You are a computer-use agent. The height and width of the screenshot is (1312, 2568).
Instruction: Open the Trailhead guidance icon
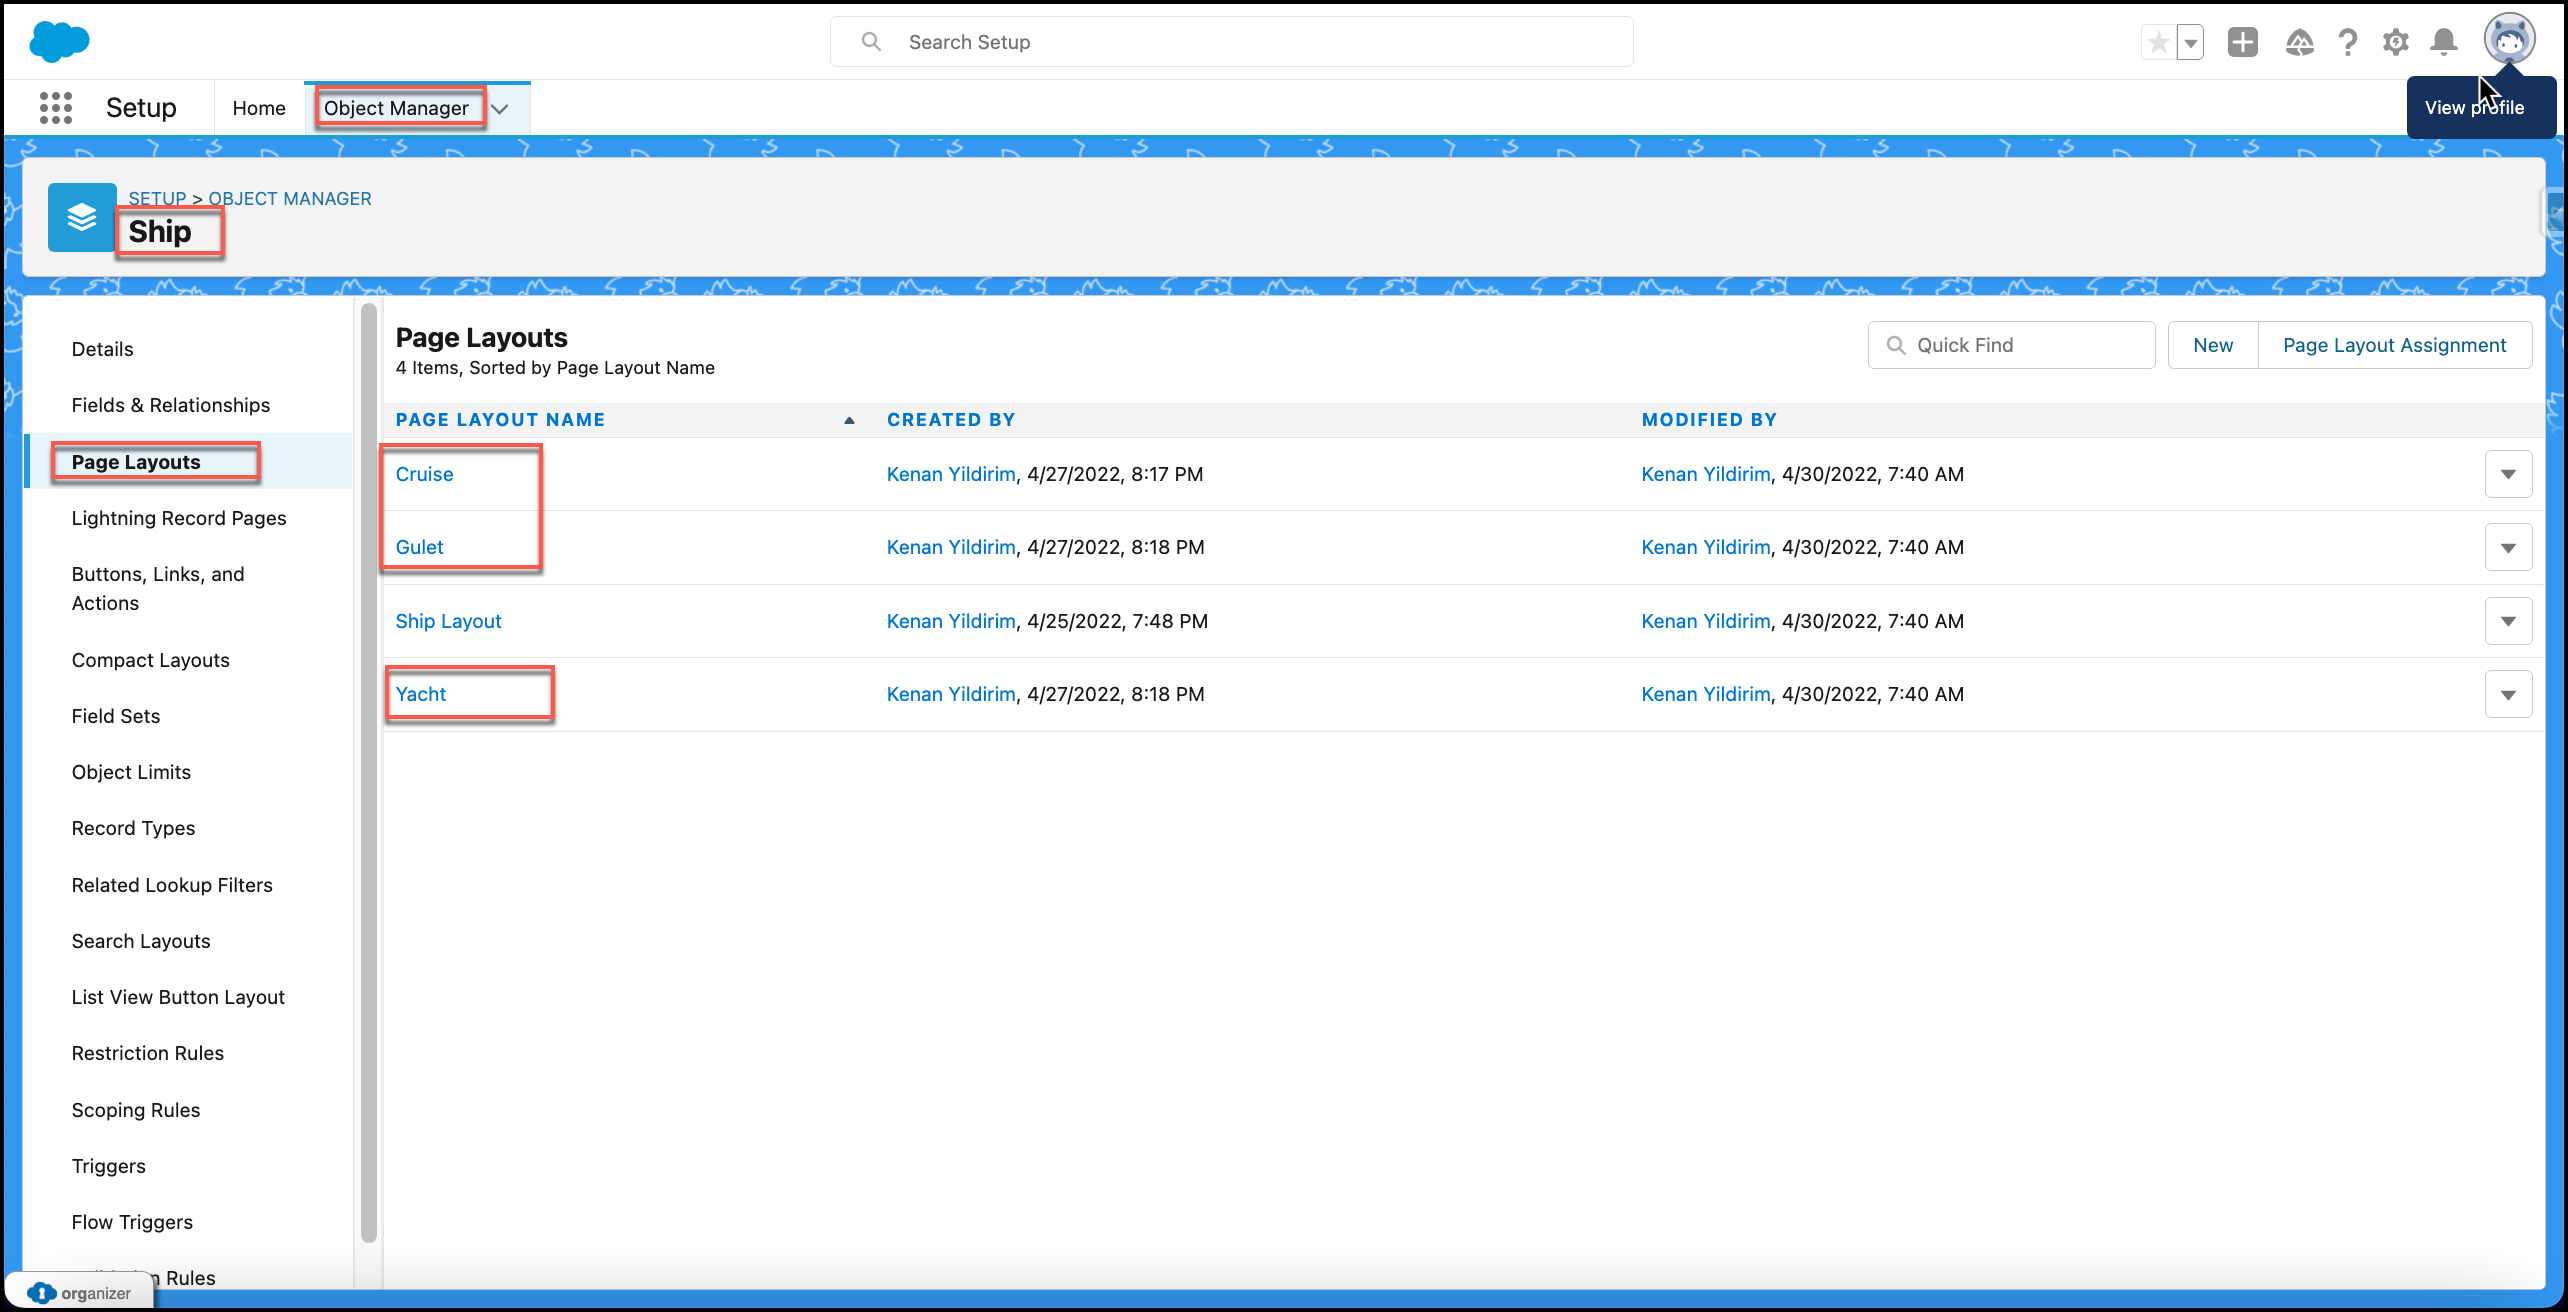coord(2299,42)
